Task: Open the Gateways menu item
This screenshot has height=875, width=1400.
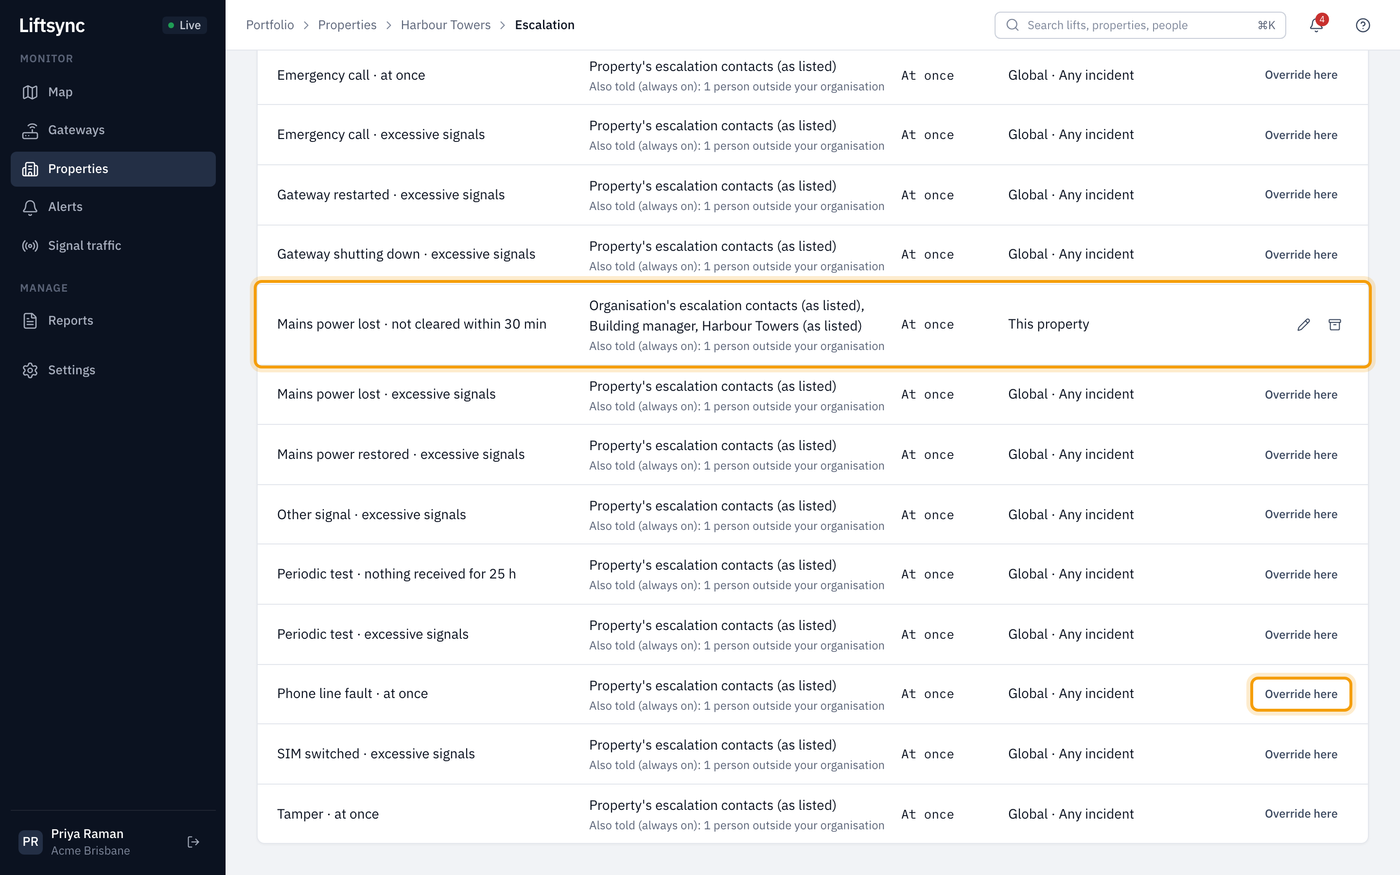Action: coord(113,130)
